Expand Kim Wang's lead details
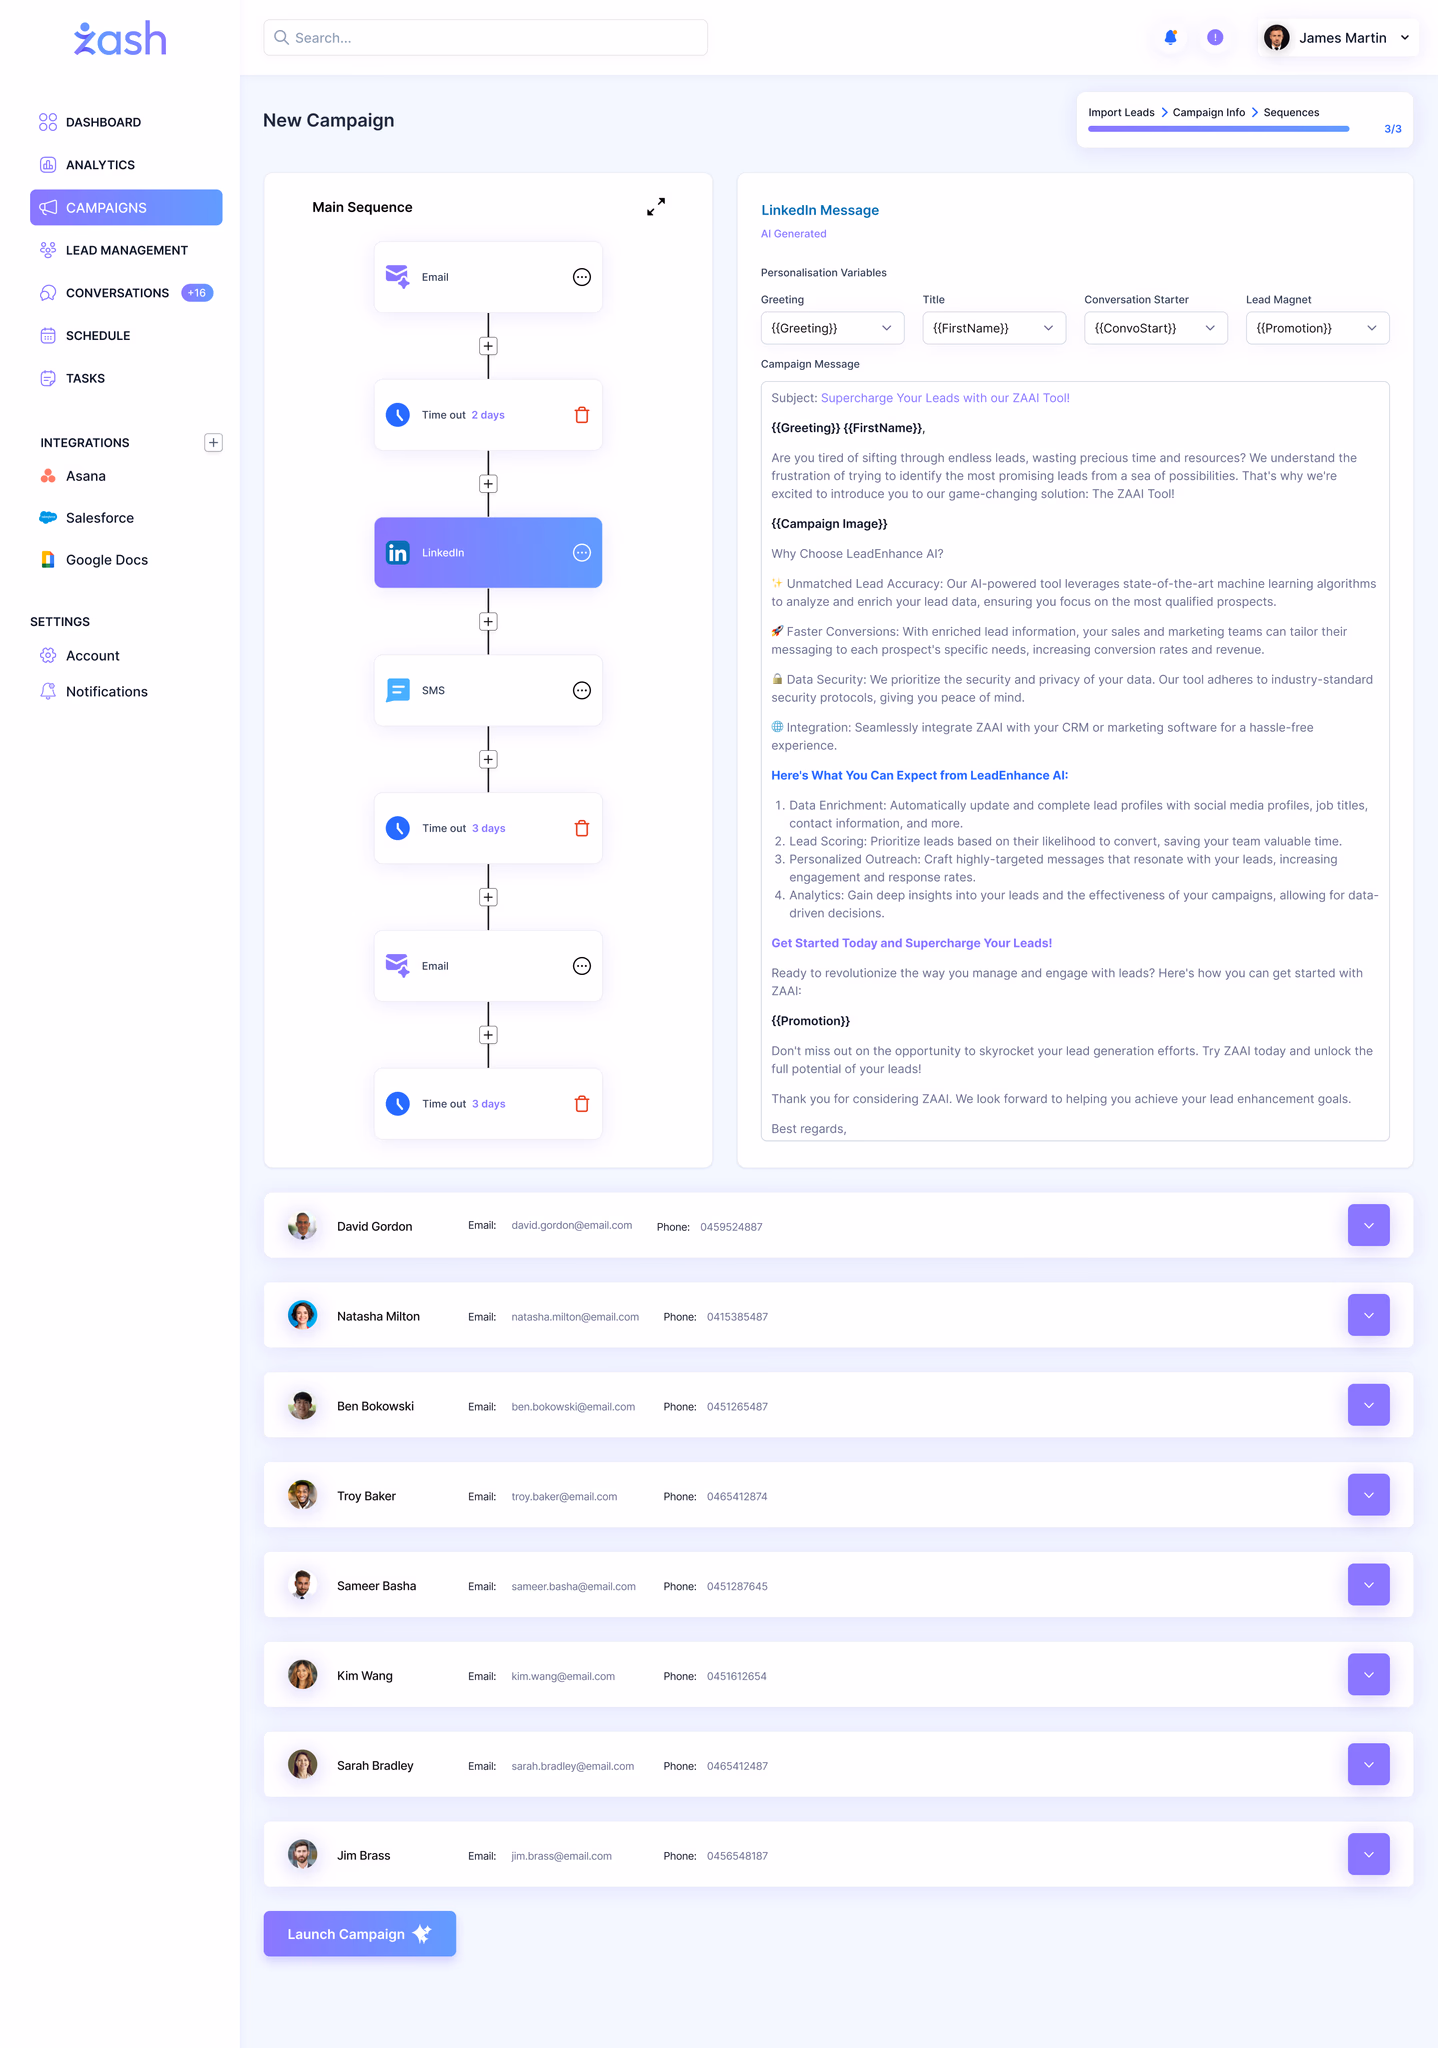This screenshot has width=1438, height=2048. coord(1368,1675)
